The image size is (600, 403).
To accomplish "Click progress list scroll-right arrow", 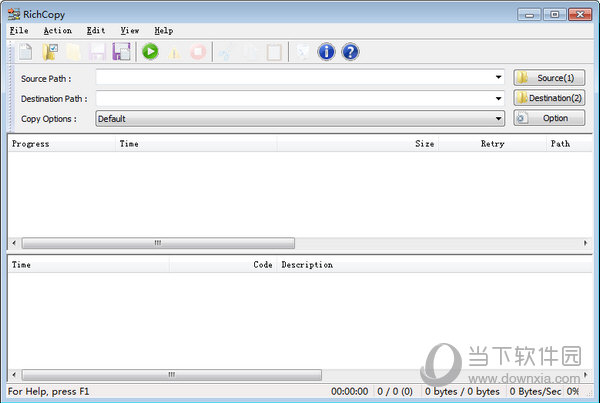I will point(585,243).
